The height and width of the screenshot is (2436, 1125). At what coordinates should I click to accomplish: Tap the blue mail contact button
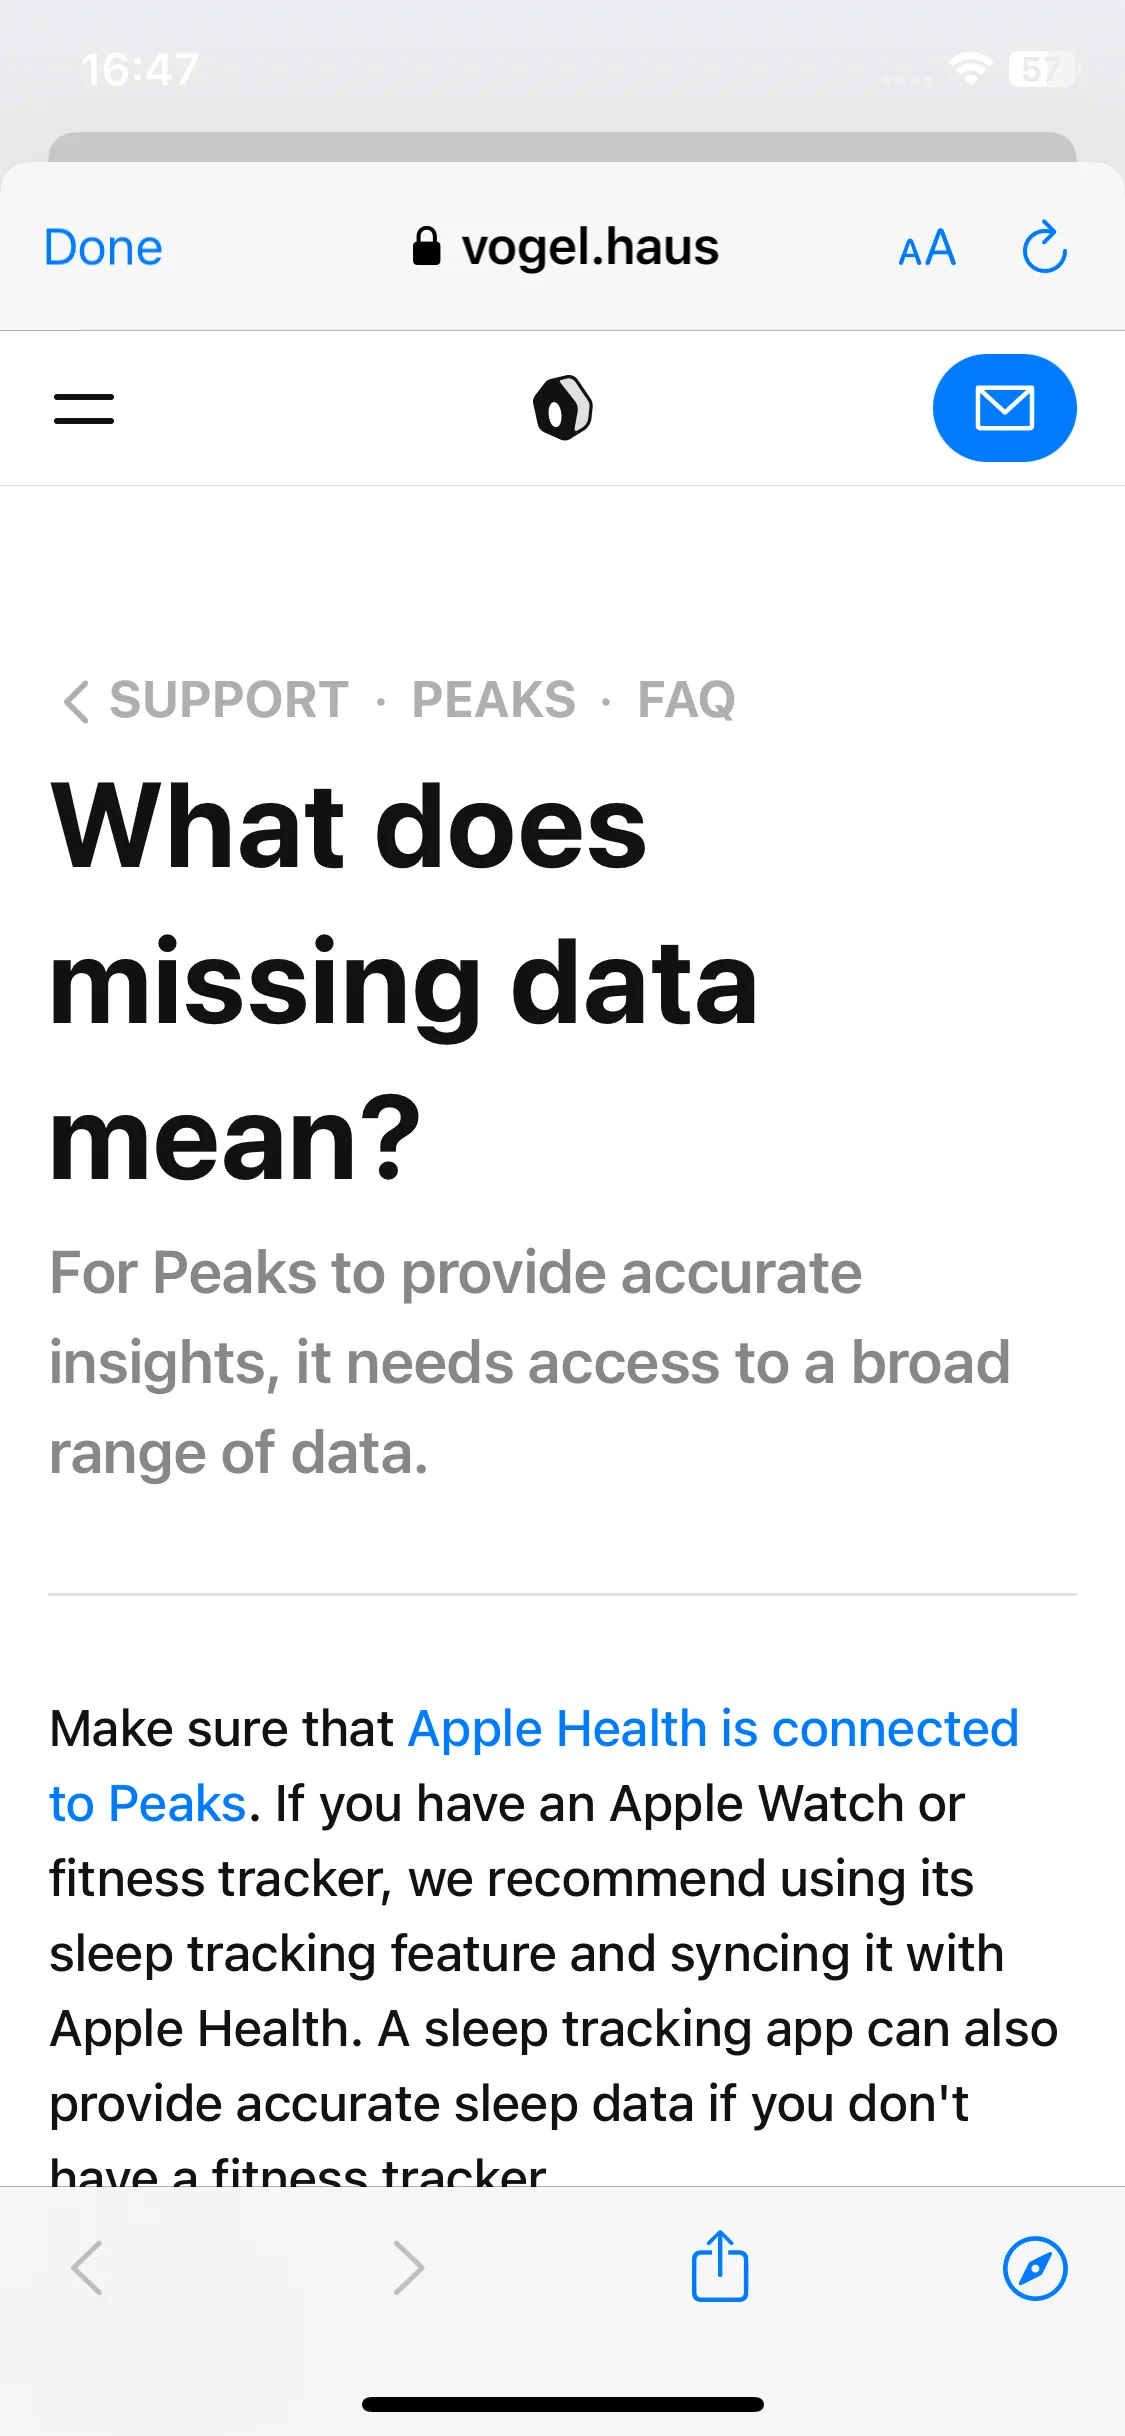(1004, 408)
